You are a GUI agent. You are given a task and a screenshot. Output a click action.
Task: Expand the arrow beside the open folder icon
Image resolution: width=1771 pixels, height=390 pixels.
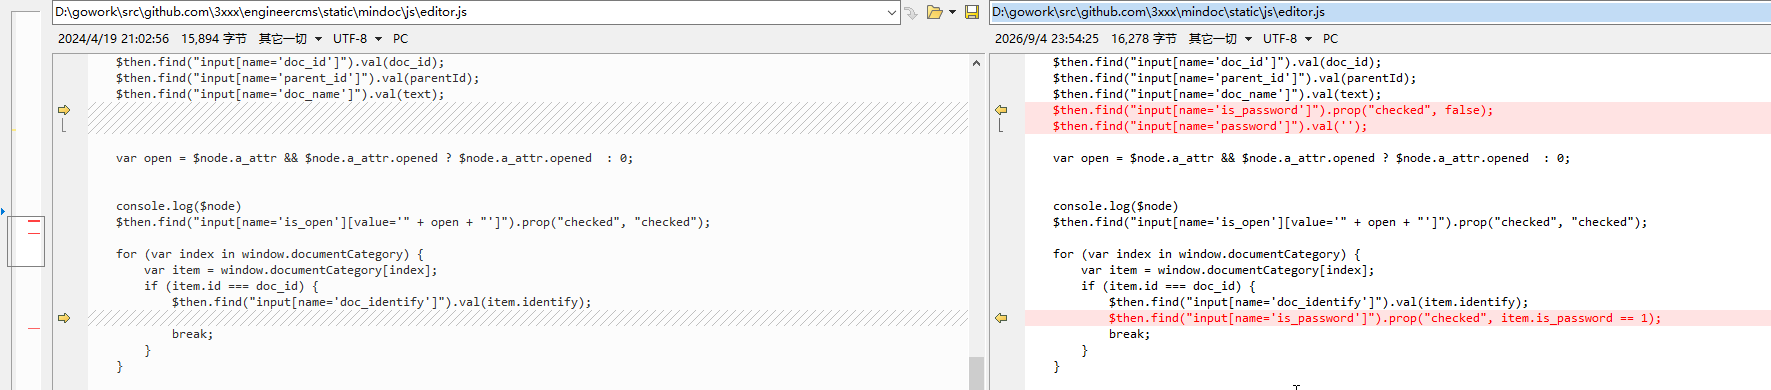point(952,12)
